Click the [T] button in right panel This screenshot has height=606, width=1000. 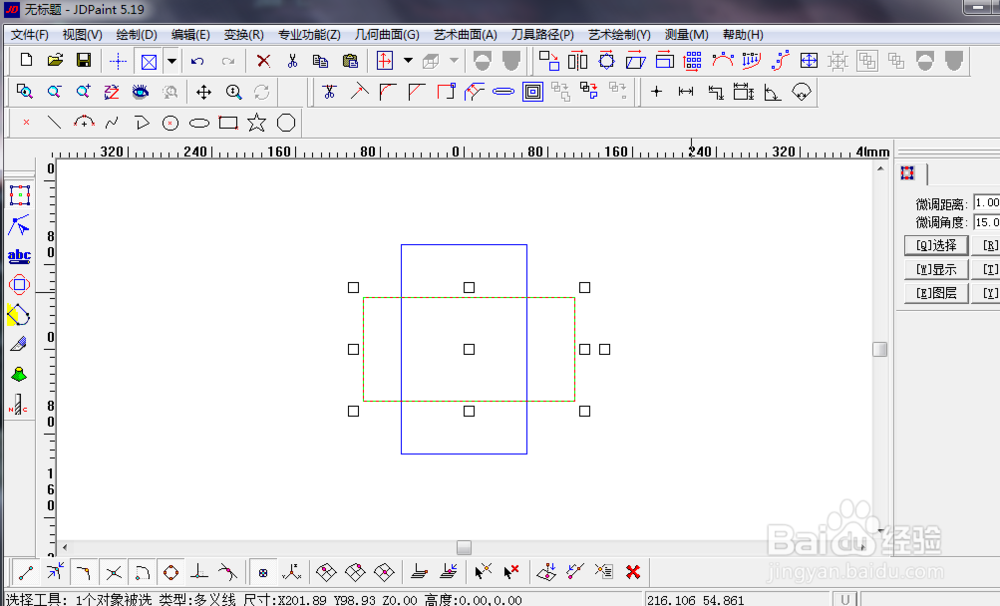click(x=989, y=269)
